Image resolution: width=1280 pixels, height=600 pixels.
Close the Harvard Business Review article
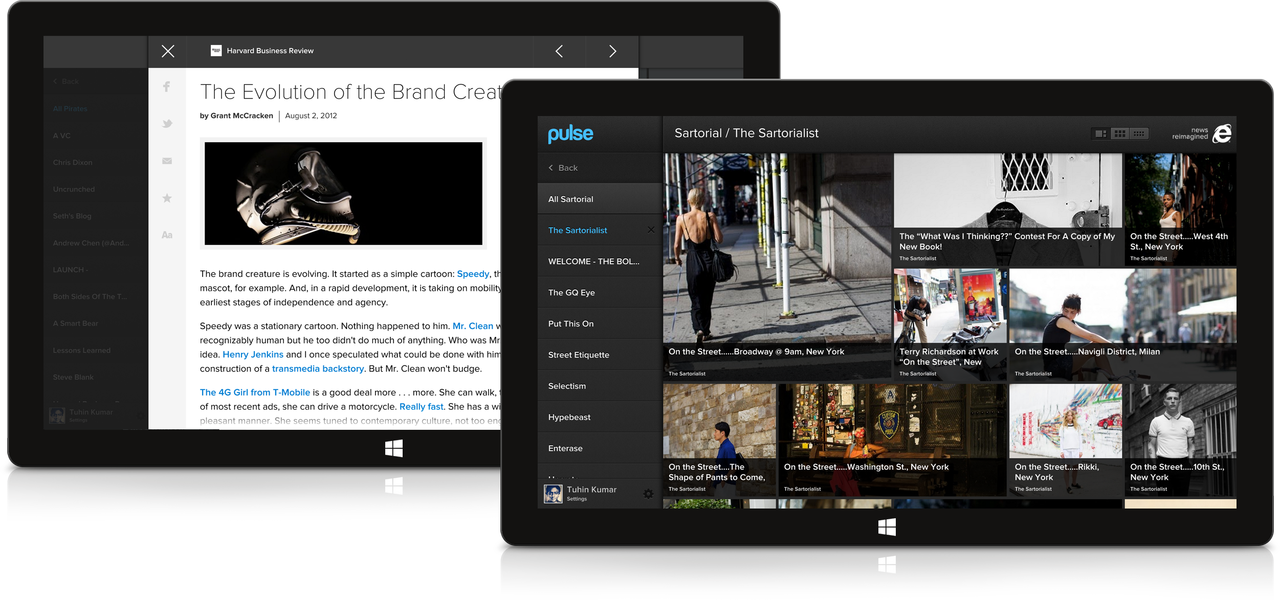coord(168,51)
